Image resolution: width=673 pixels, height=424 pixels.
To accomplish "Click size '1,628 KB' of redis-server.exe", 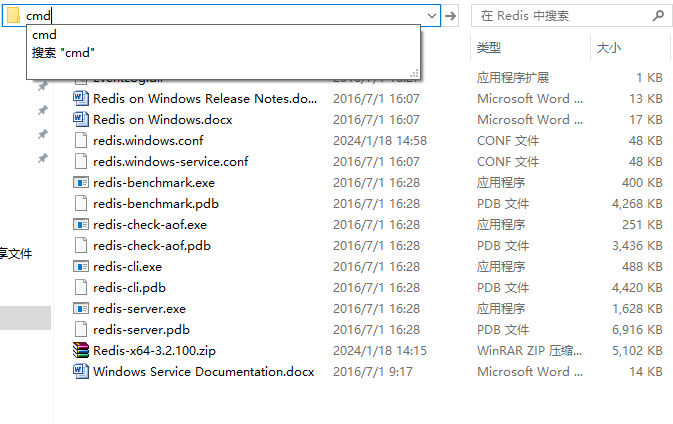I will point(637,309).
